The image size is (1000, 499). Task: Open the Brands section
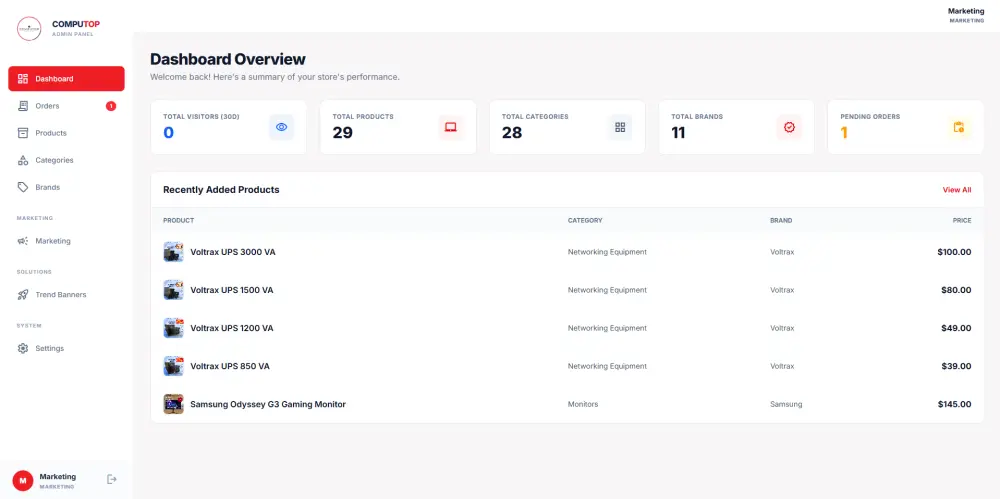click(66, 187)
